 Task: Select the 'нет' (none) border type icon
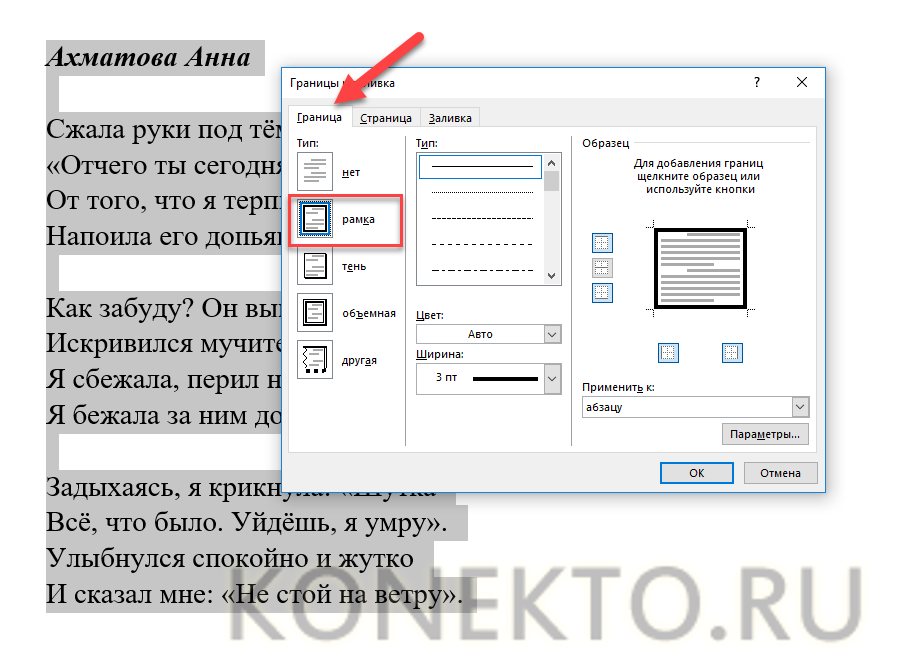click(315, 172)
